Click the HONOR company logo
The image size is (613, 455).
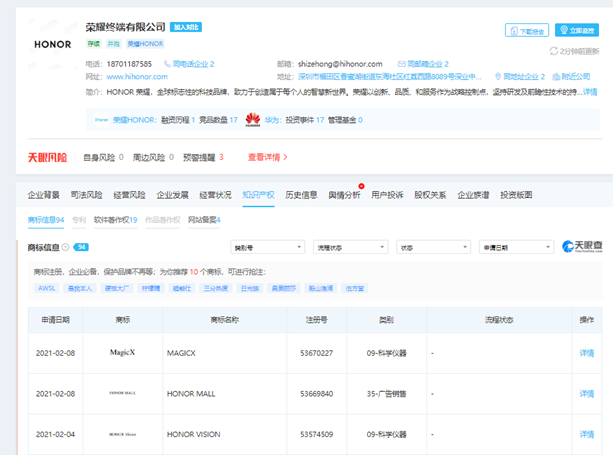[x=53, y=44]
